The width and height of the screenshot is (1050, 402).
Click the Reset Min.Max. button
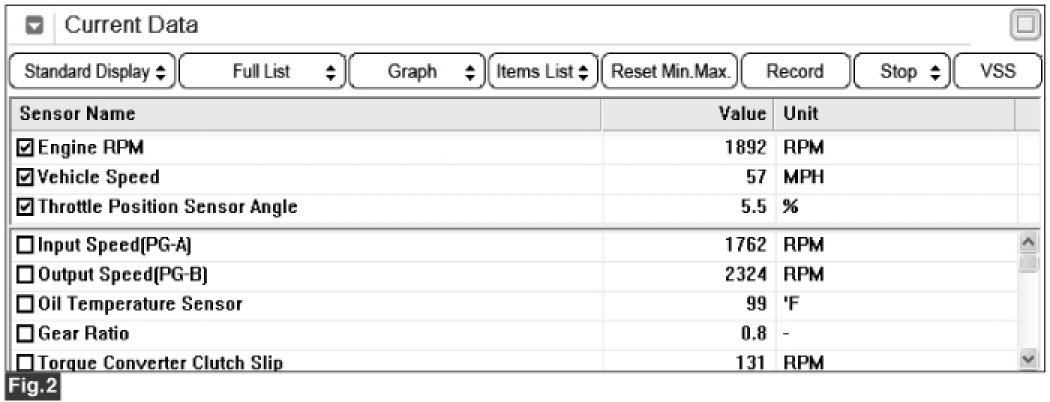(x=671, y=72)
